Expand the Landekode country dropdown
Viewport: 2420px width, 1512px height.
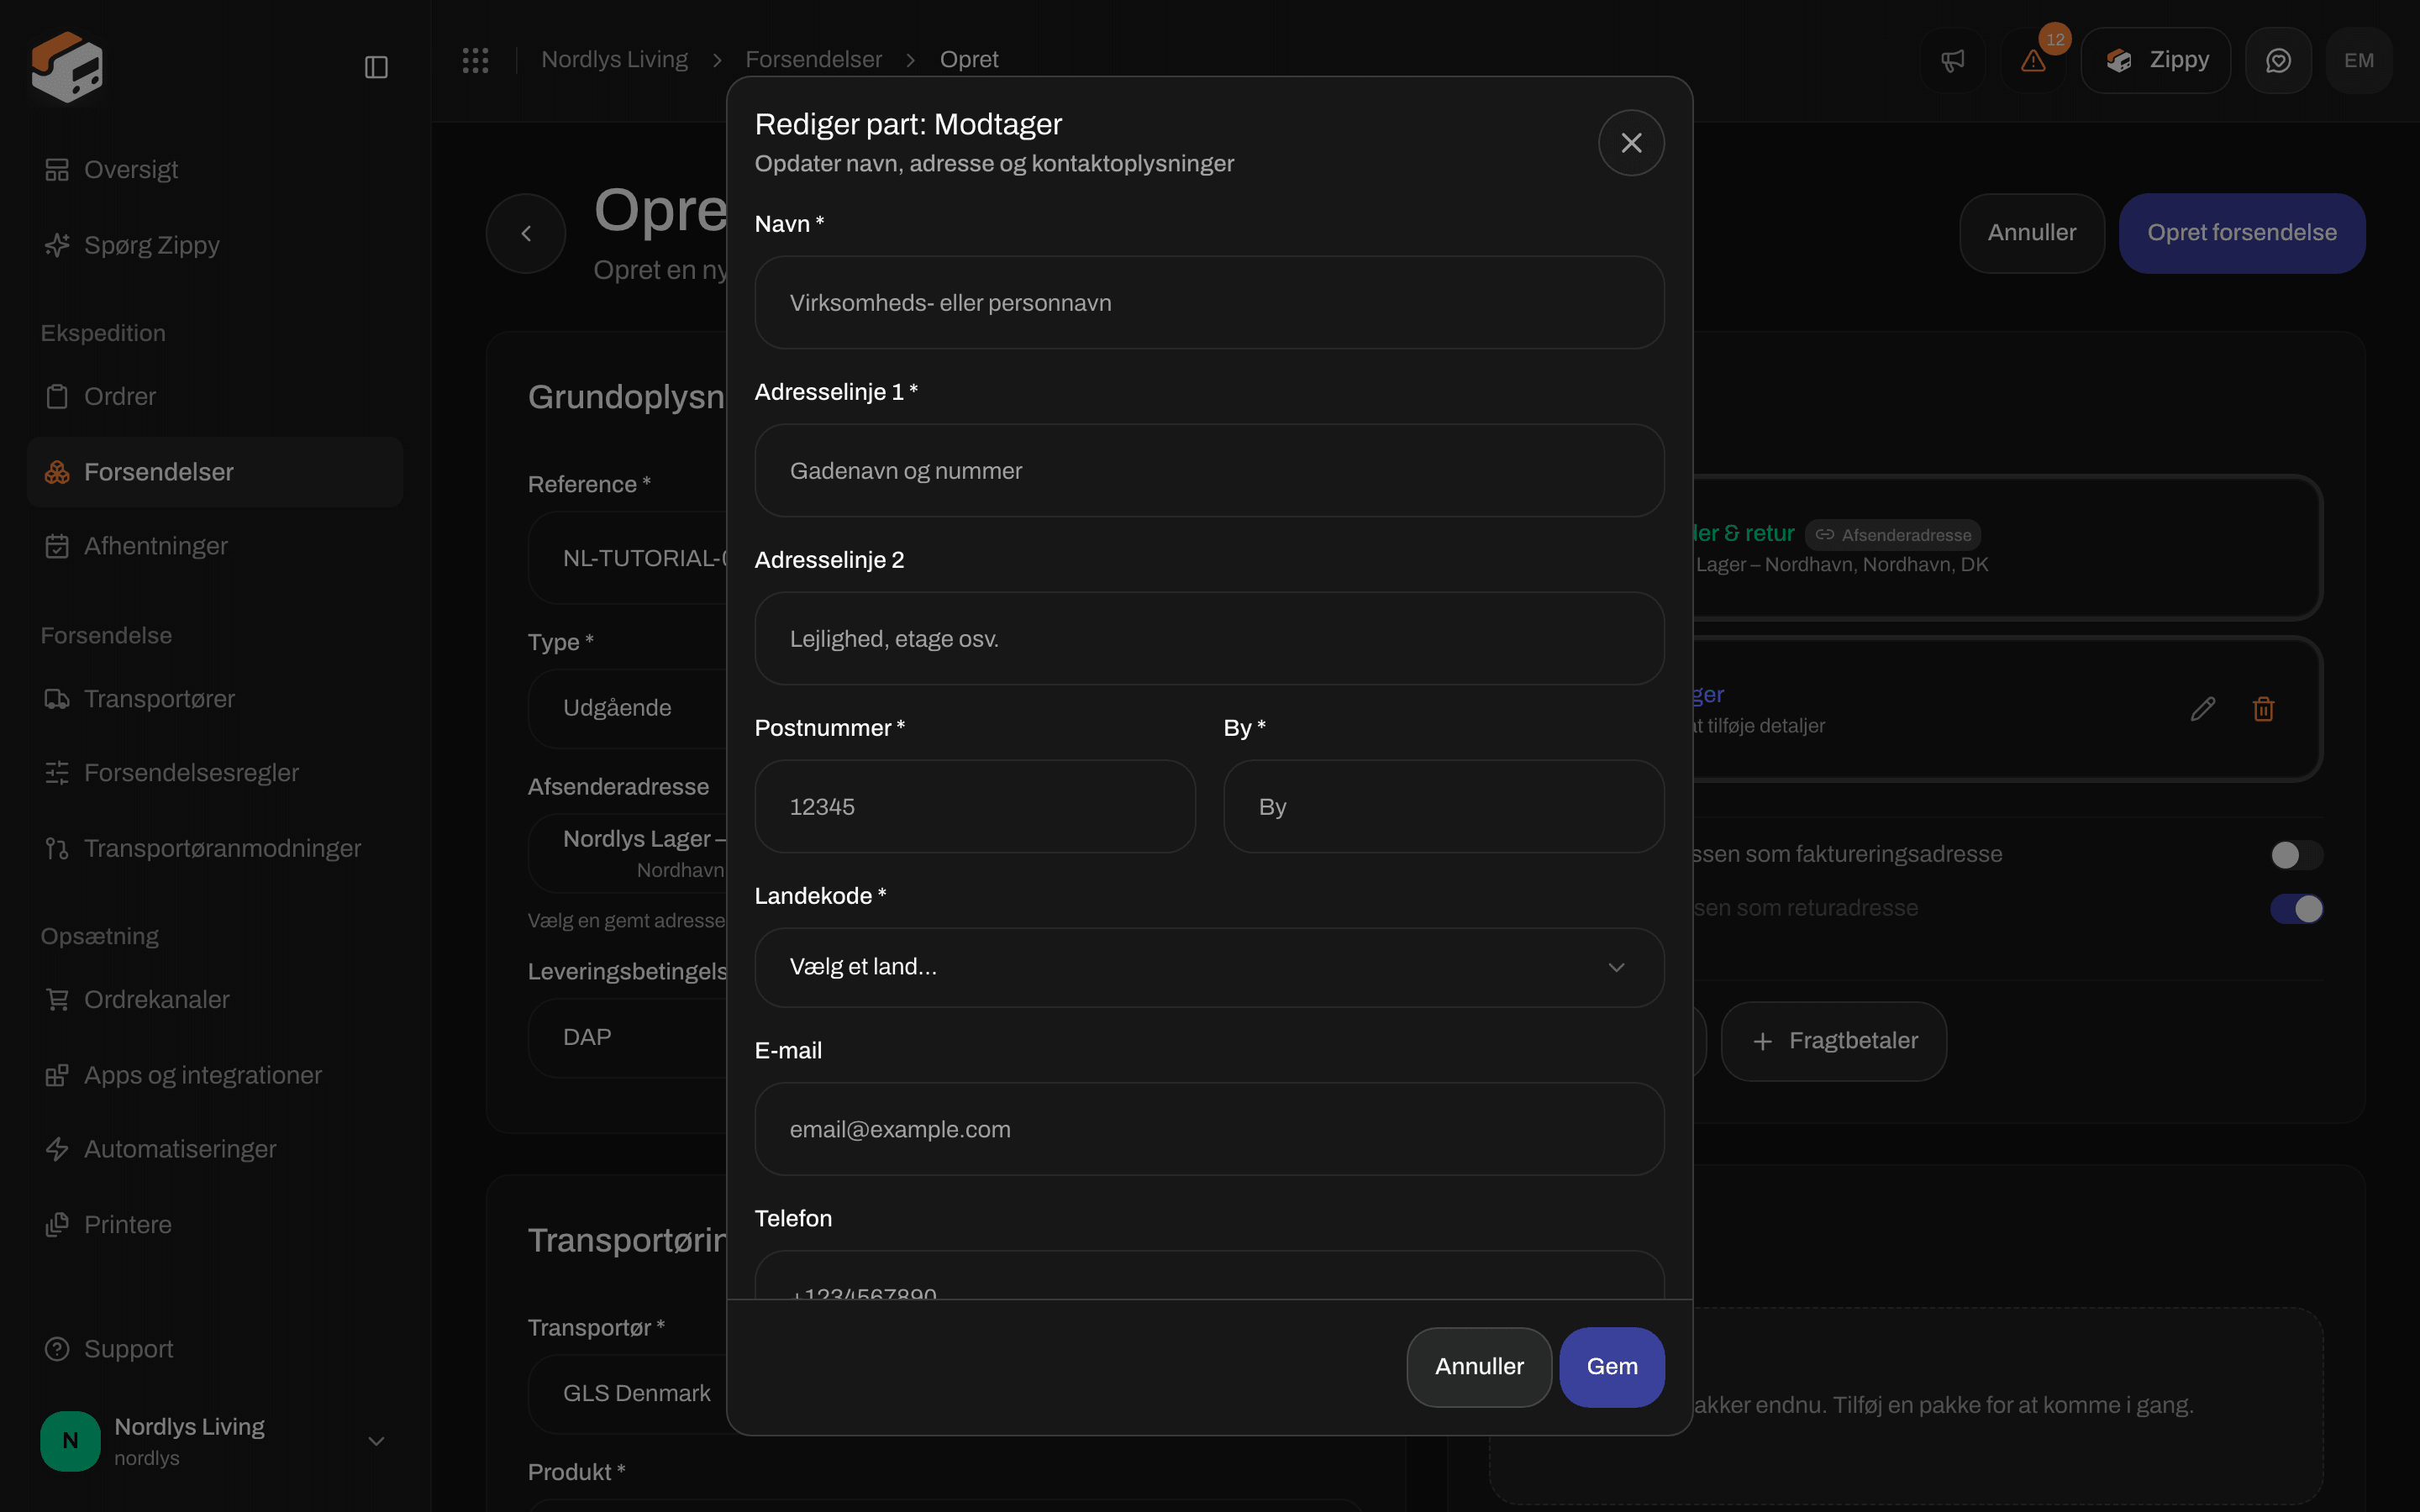coord(1209,967)
